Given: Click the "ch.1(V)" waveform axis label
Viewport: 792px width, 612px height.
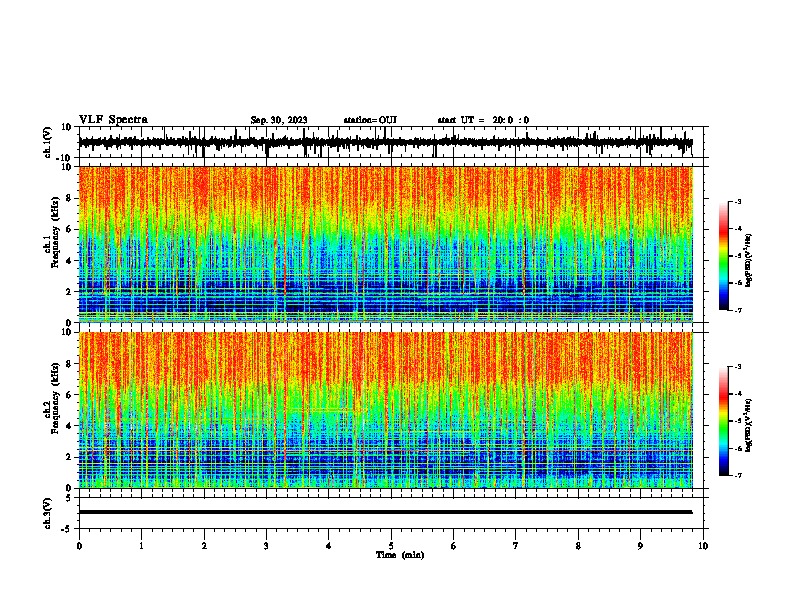Looking at the screenshot, I should pos(48,142).
